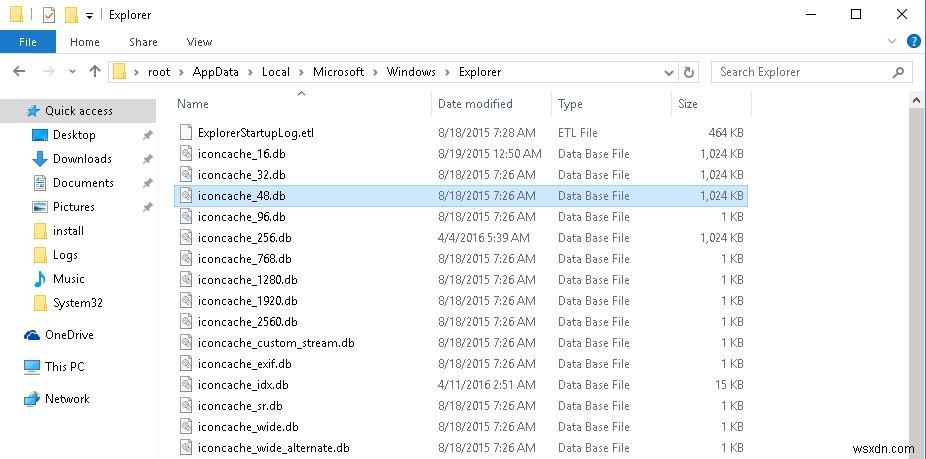Click the AppData breadcrumb in address bar

tap(216, 72)
